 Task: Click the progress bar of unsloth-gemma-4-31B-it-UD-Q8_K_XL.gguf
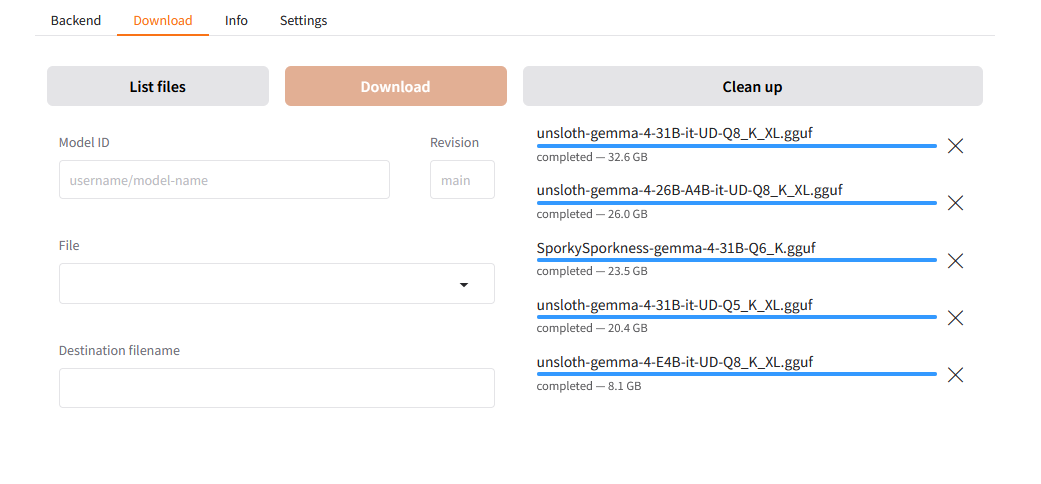[x=736, y=145]
